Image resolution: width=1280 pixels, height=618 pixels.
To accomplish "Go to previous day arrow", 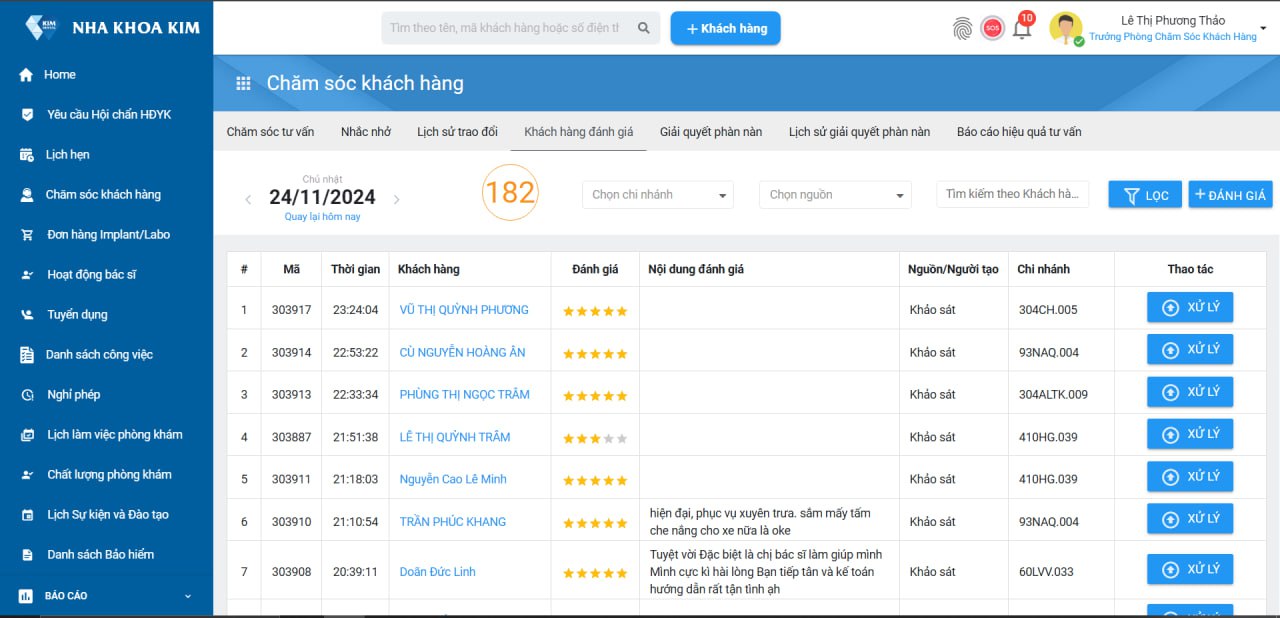I will click(249, 200).
